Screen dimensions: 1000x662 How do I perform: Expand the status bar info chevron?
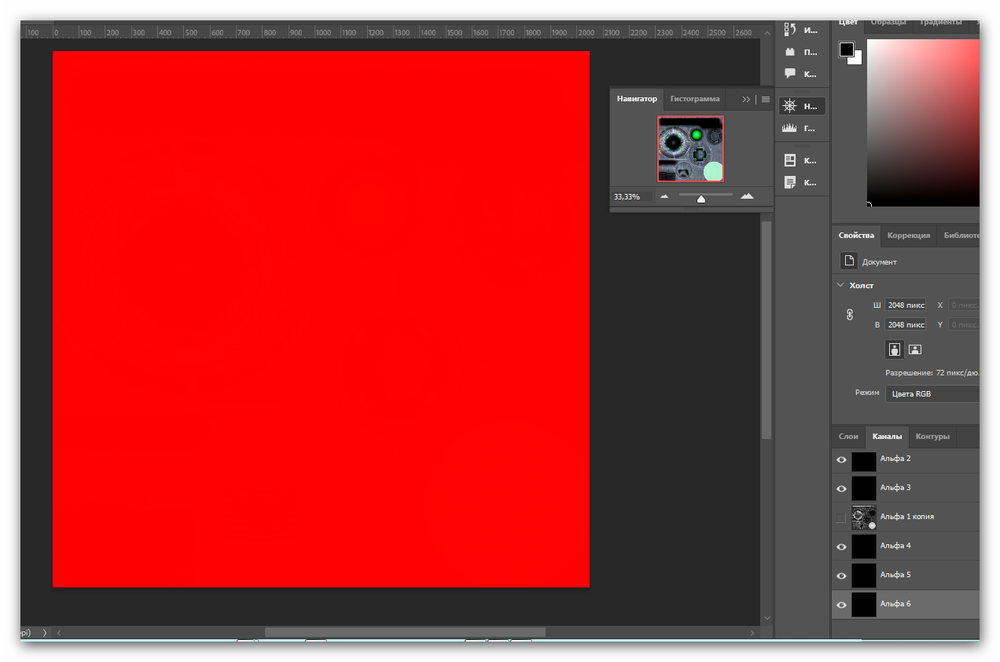(44, 633)
